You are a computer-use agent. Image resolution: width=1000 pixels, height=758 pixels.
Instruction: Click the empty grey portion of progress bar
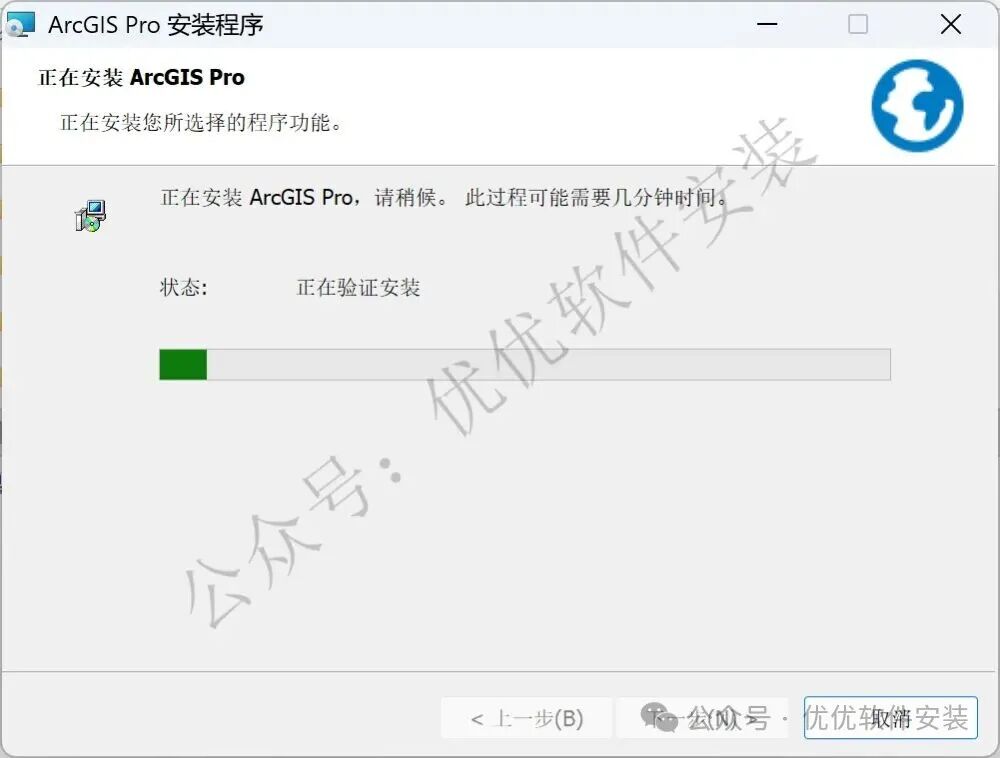click(548, 365)
